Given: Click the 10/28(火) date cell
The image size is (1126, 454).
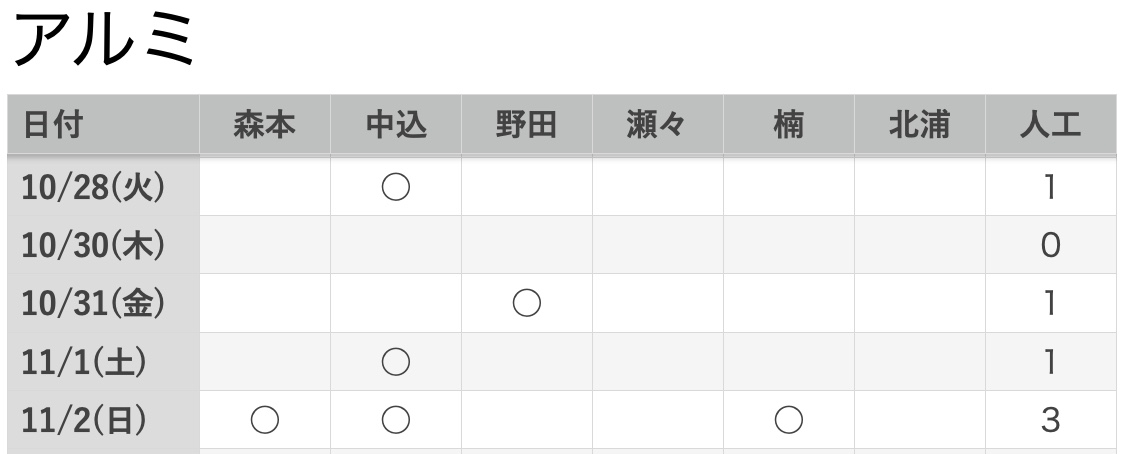Looking at the screenshot, I should pyautogui.click(x=93, y=187).
